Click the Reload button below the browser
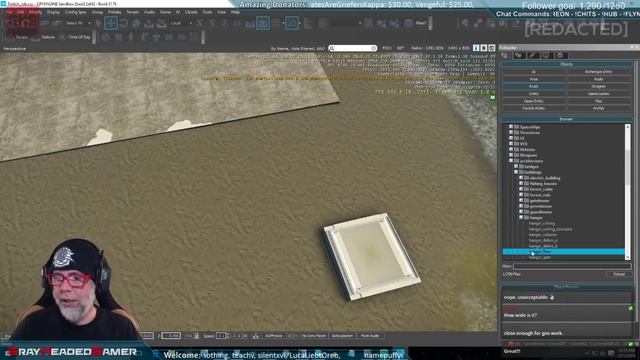This screenshot has height=360, width=640. [619, 274]
